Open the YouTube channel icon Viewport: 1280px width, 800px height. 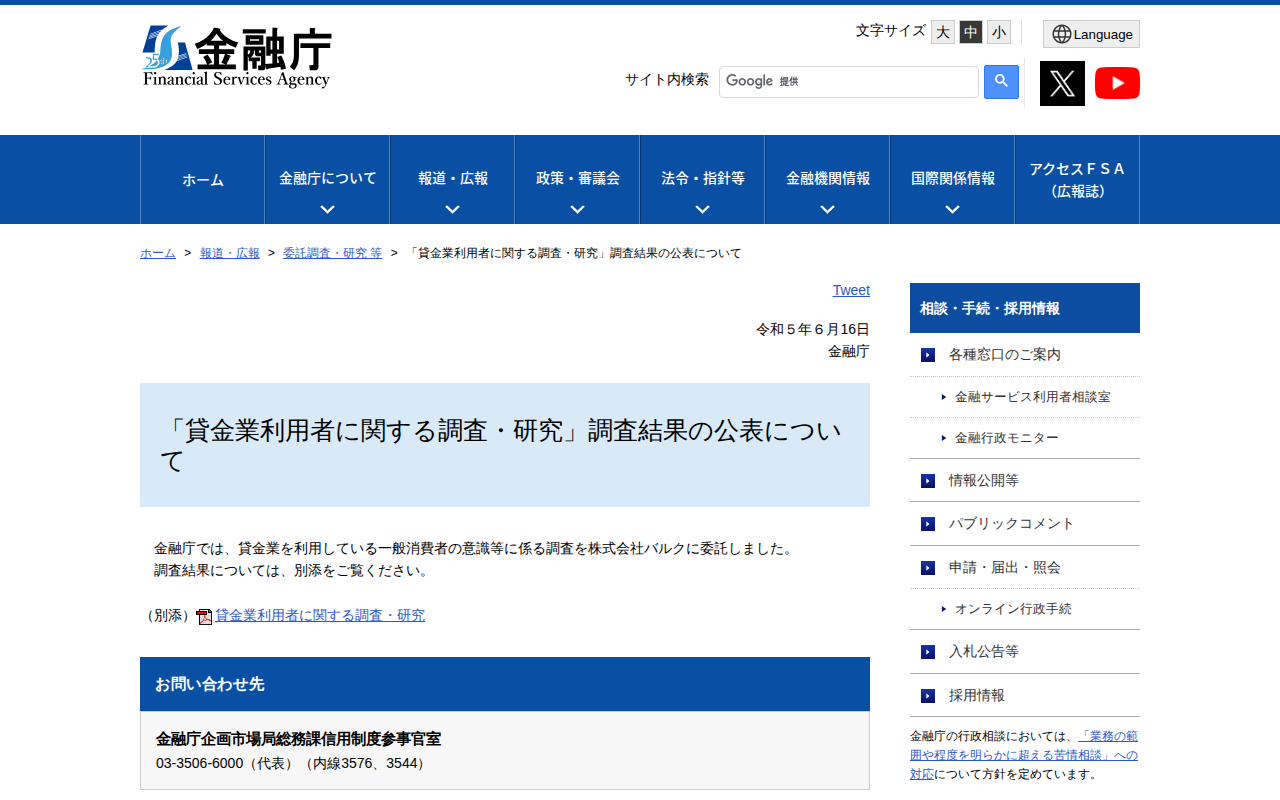tap(1117, 83)
